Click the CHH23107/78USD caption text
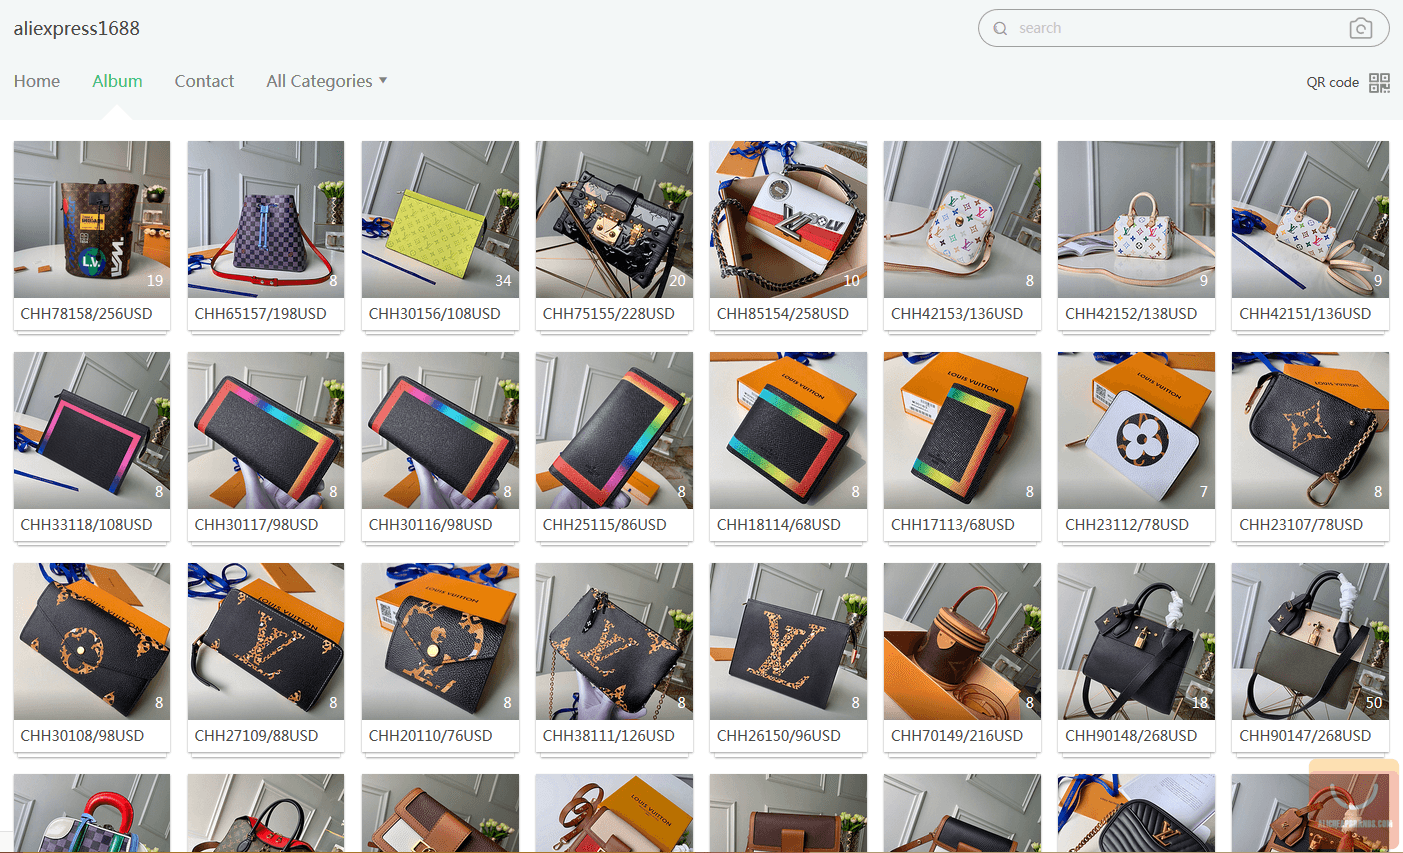 (1300, 524)
